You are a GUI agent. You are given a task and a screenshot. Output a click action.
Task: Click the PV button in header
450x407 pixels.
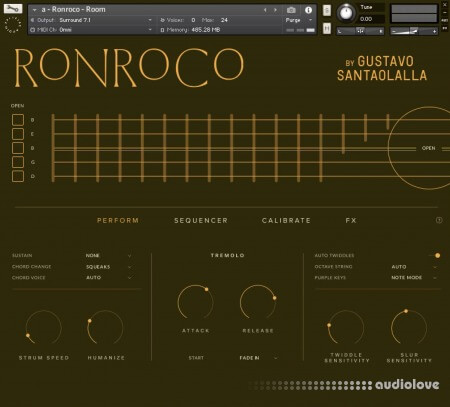coord(445,29)
